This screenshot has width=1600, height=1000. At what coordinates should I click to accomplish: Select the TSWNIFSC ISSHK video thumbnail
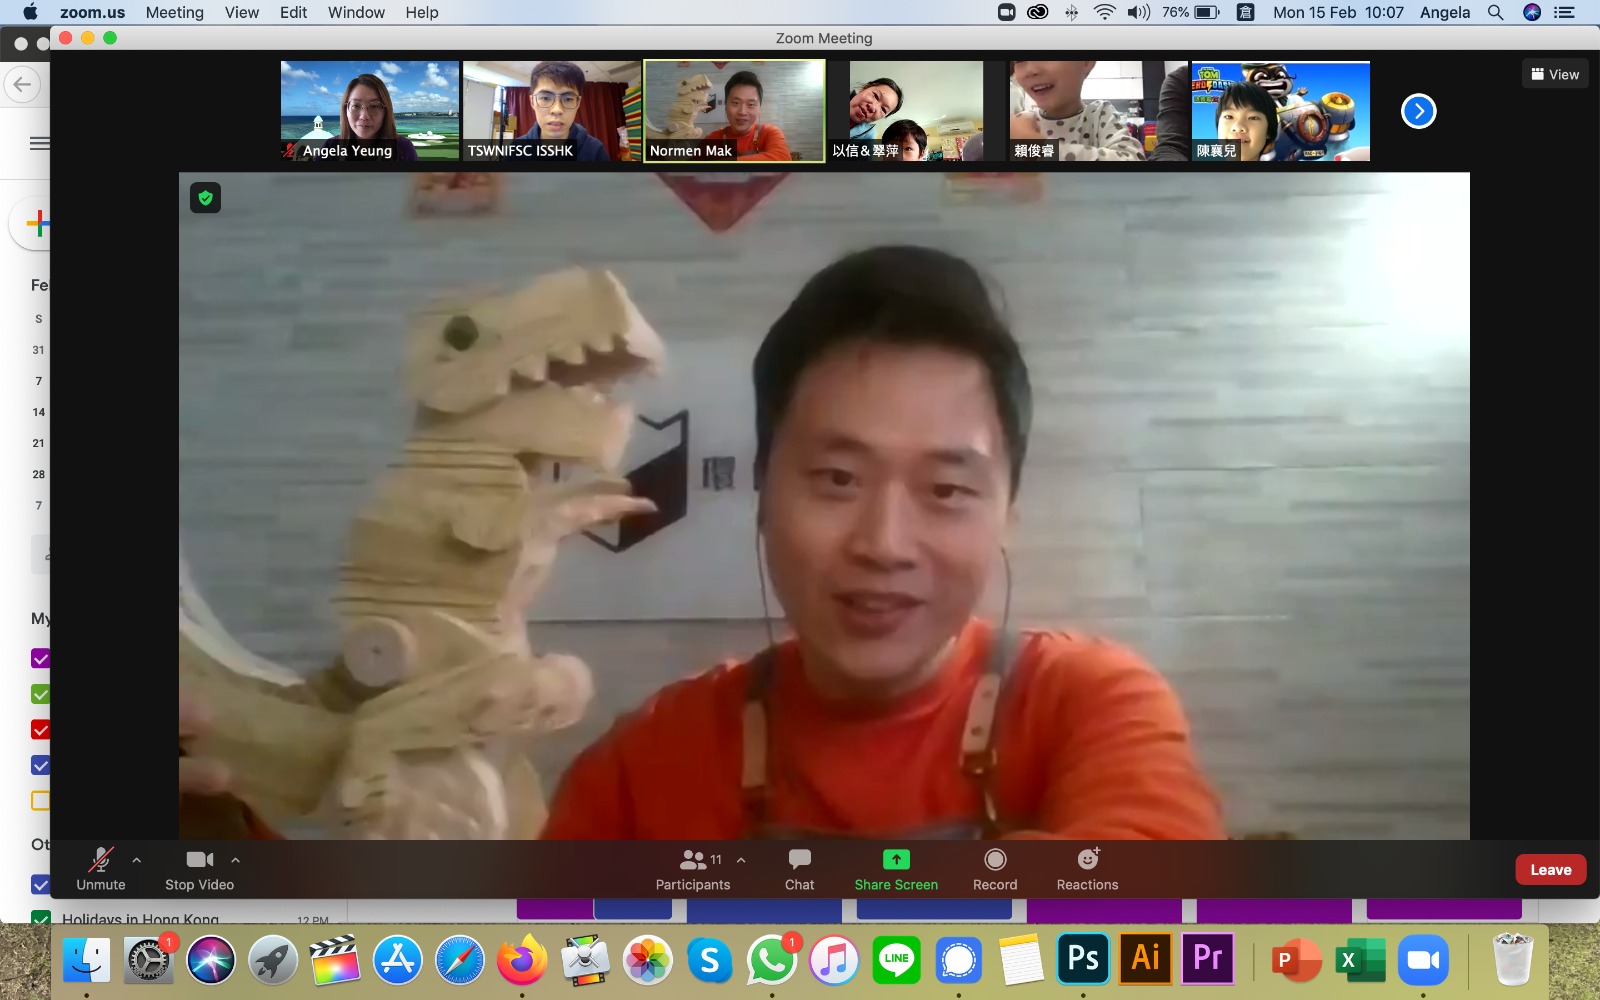pos(551,111)
